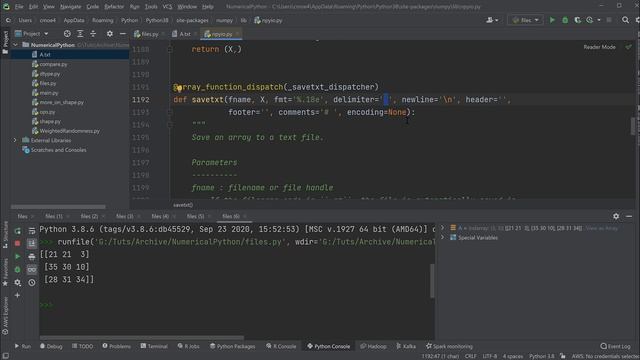Image resolution: width=640 pixels, height=360 pixels.
Task: Close the npyio.py editor tab
Action: pos(237,34)
